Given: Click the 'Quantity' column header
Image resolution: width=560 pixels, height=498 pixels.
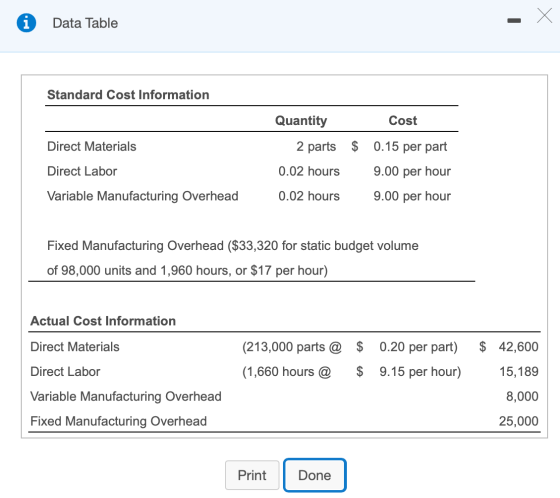Looking at the screenshot, I should click(301, 120).
